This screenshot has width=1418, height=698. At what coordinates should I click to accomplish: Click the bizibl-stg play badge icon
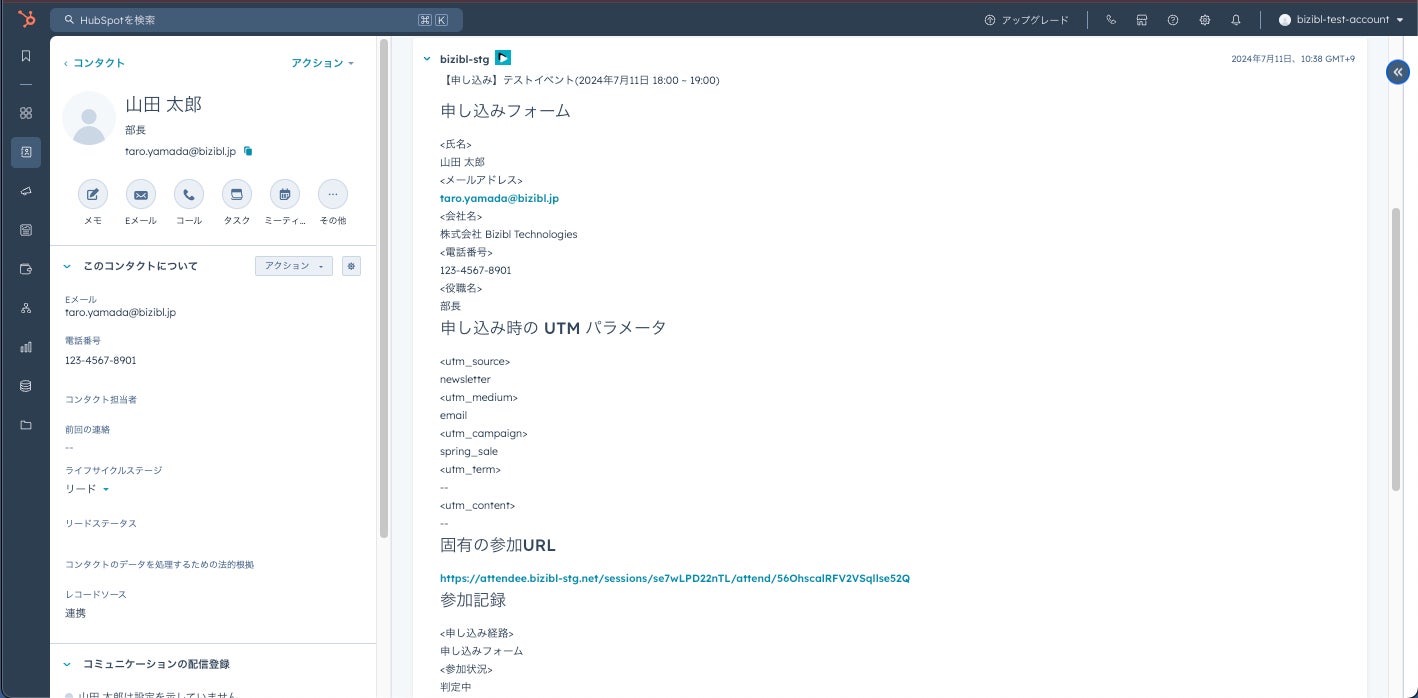[503, 59]
